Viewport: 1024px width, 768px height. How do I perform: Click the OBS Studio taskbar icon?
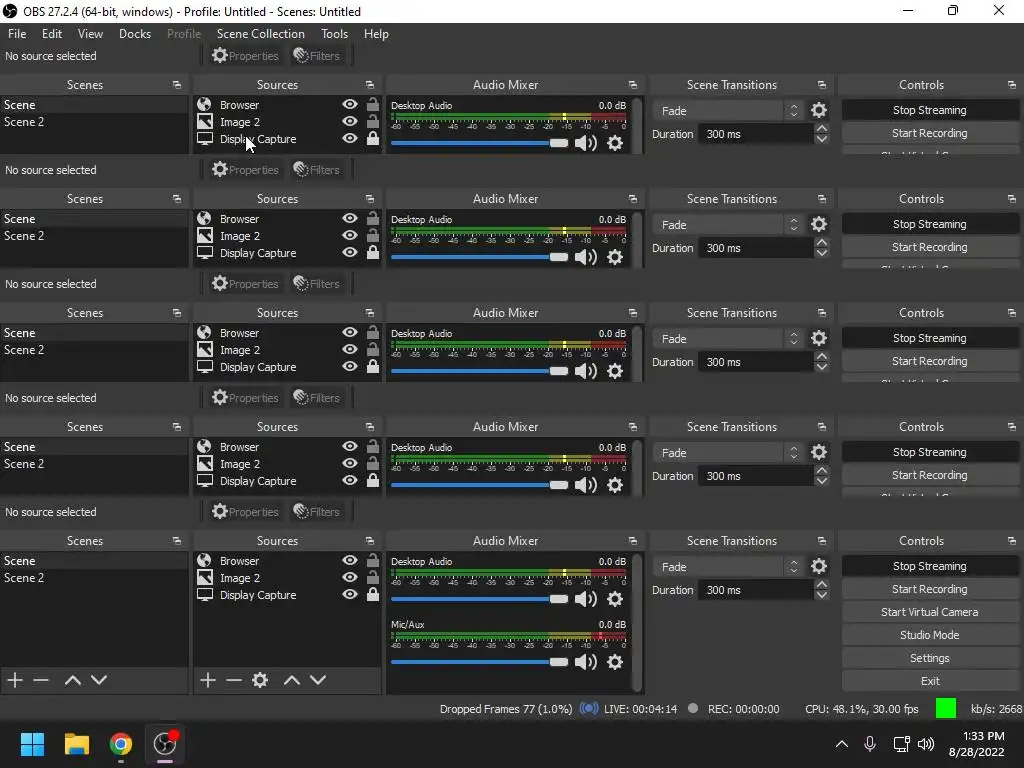165,744
